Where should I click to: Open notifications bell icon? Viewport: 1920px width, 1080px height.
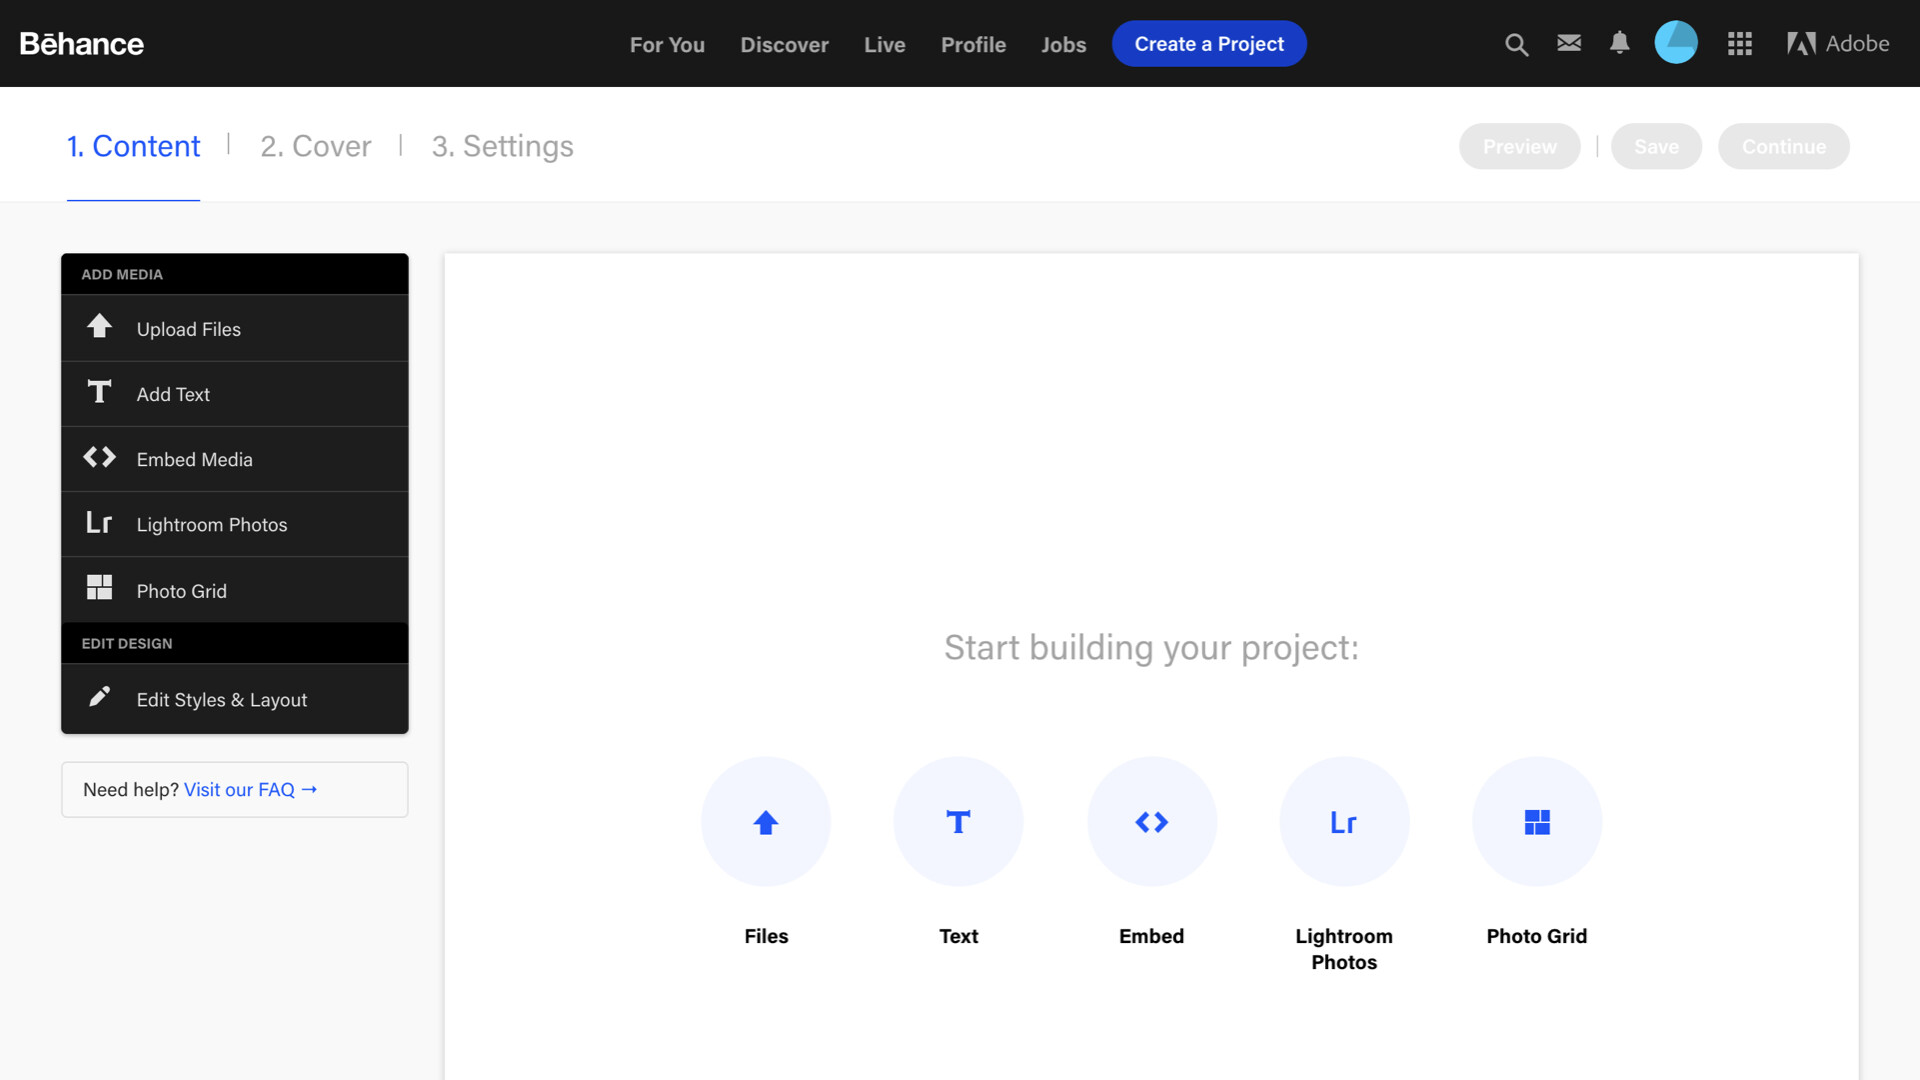click(x=1620, y=43)
